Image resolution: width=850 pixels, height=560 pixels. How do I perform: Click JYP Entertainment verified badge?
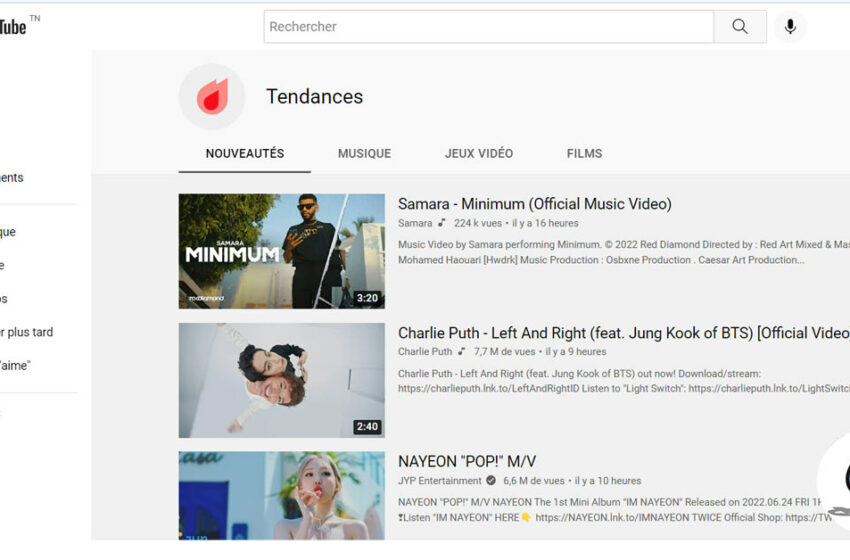tap(491, 480)
